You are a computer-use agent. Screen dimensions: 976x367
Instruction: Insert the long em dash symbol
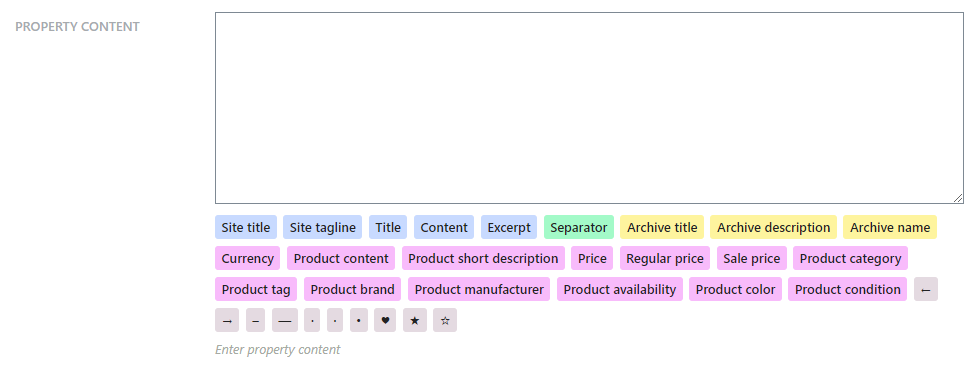point(284,320)
